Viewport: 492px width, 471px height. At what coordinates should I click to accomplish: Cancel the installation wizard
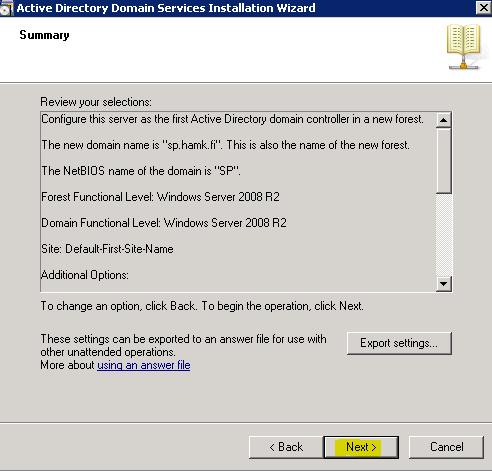(446, 447)
